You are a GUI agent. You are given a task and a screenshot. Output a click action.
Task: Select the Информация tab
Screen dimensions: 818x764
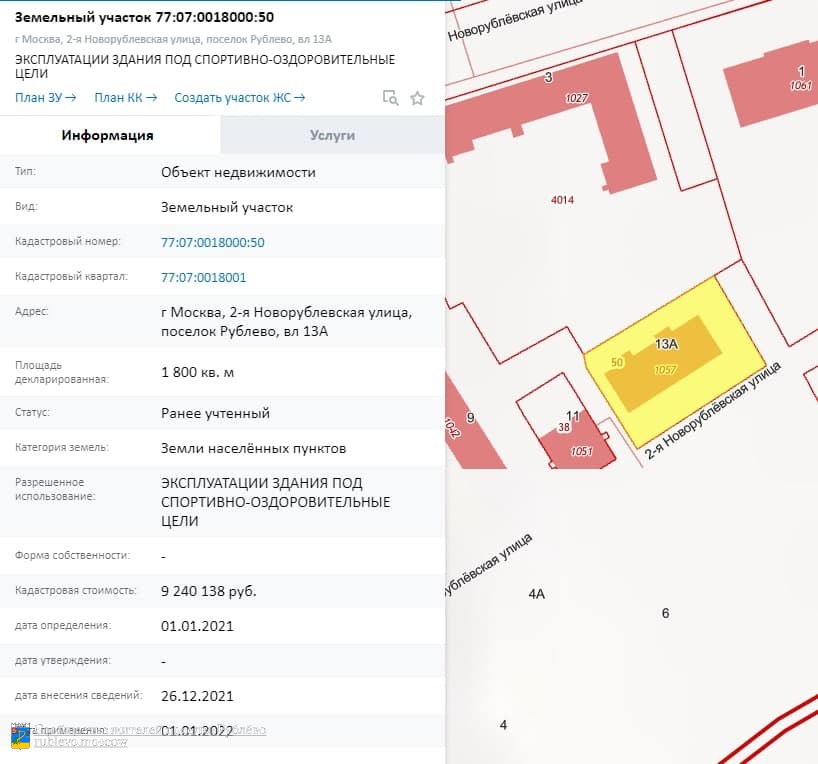(110, 135)
